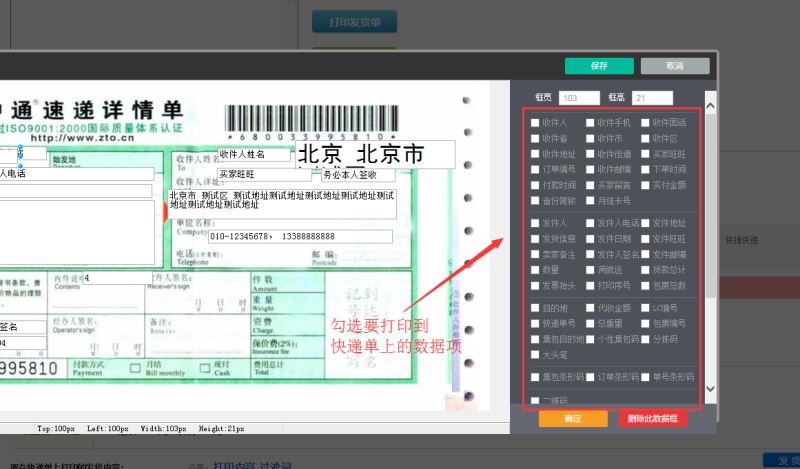The height and width of the screenshot is (469, 800).
Task: Click 打印发货单 button in background page
Action: [355, 22]
